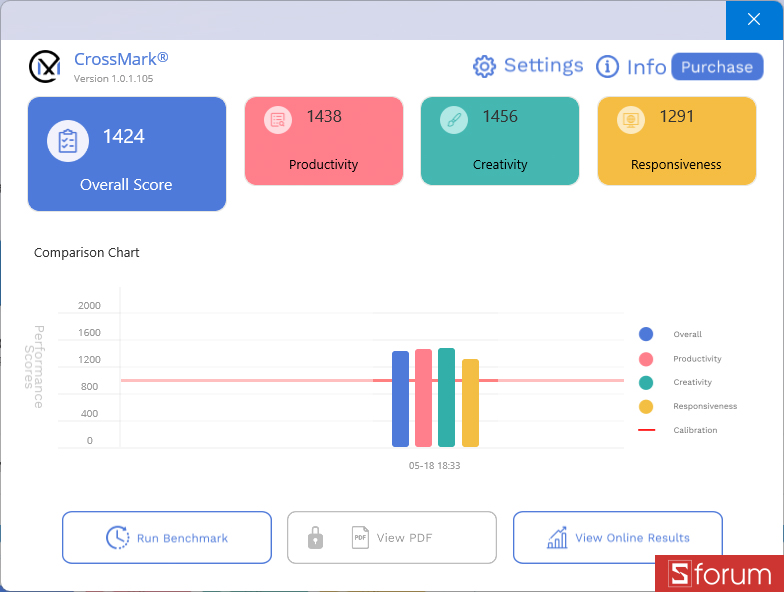This screenshot has height=592, width=784.
Task: Click the 1200 axis value
Action: 89,360
